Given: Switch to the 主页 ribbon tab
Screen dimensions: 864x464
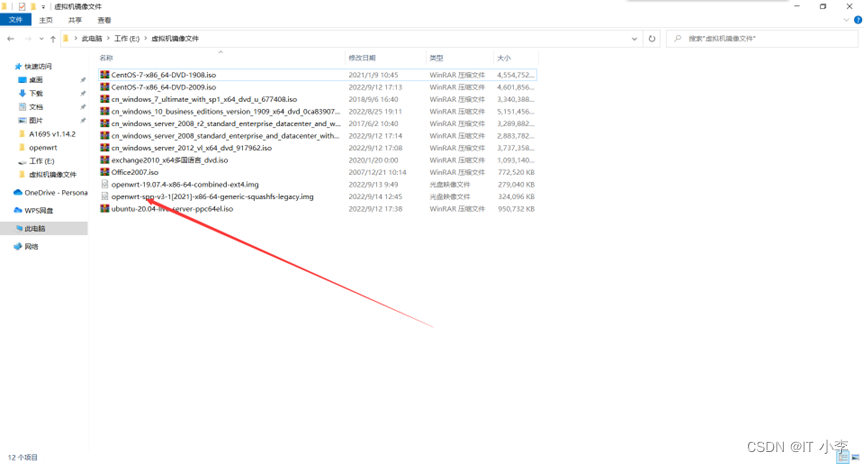Looking at the screenshot, I should tap(46, 20).
